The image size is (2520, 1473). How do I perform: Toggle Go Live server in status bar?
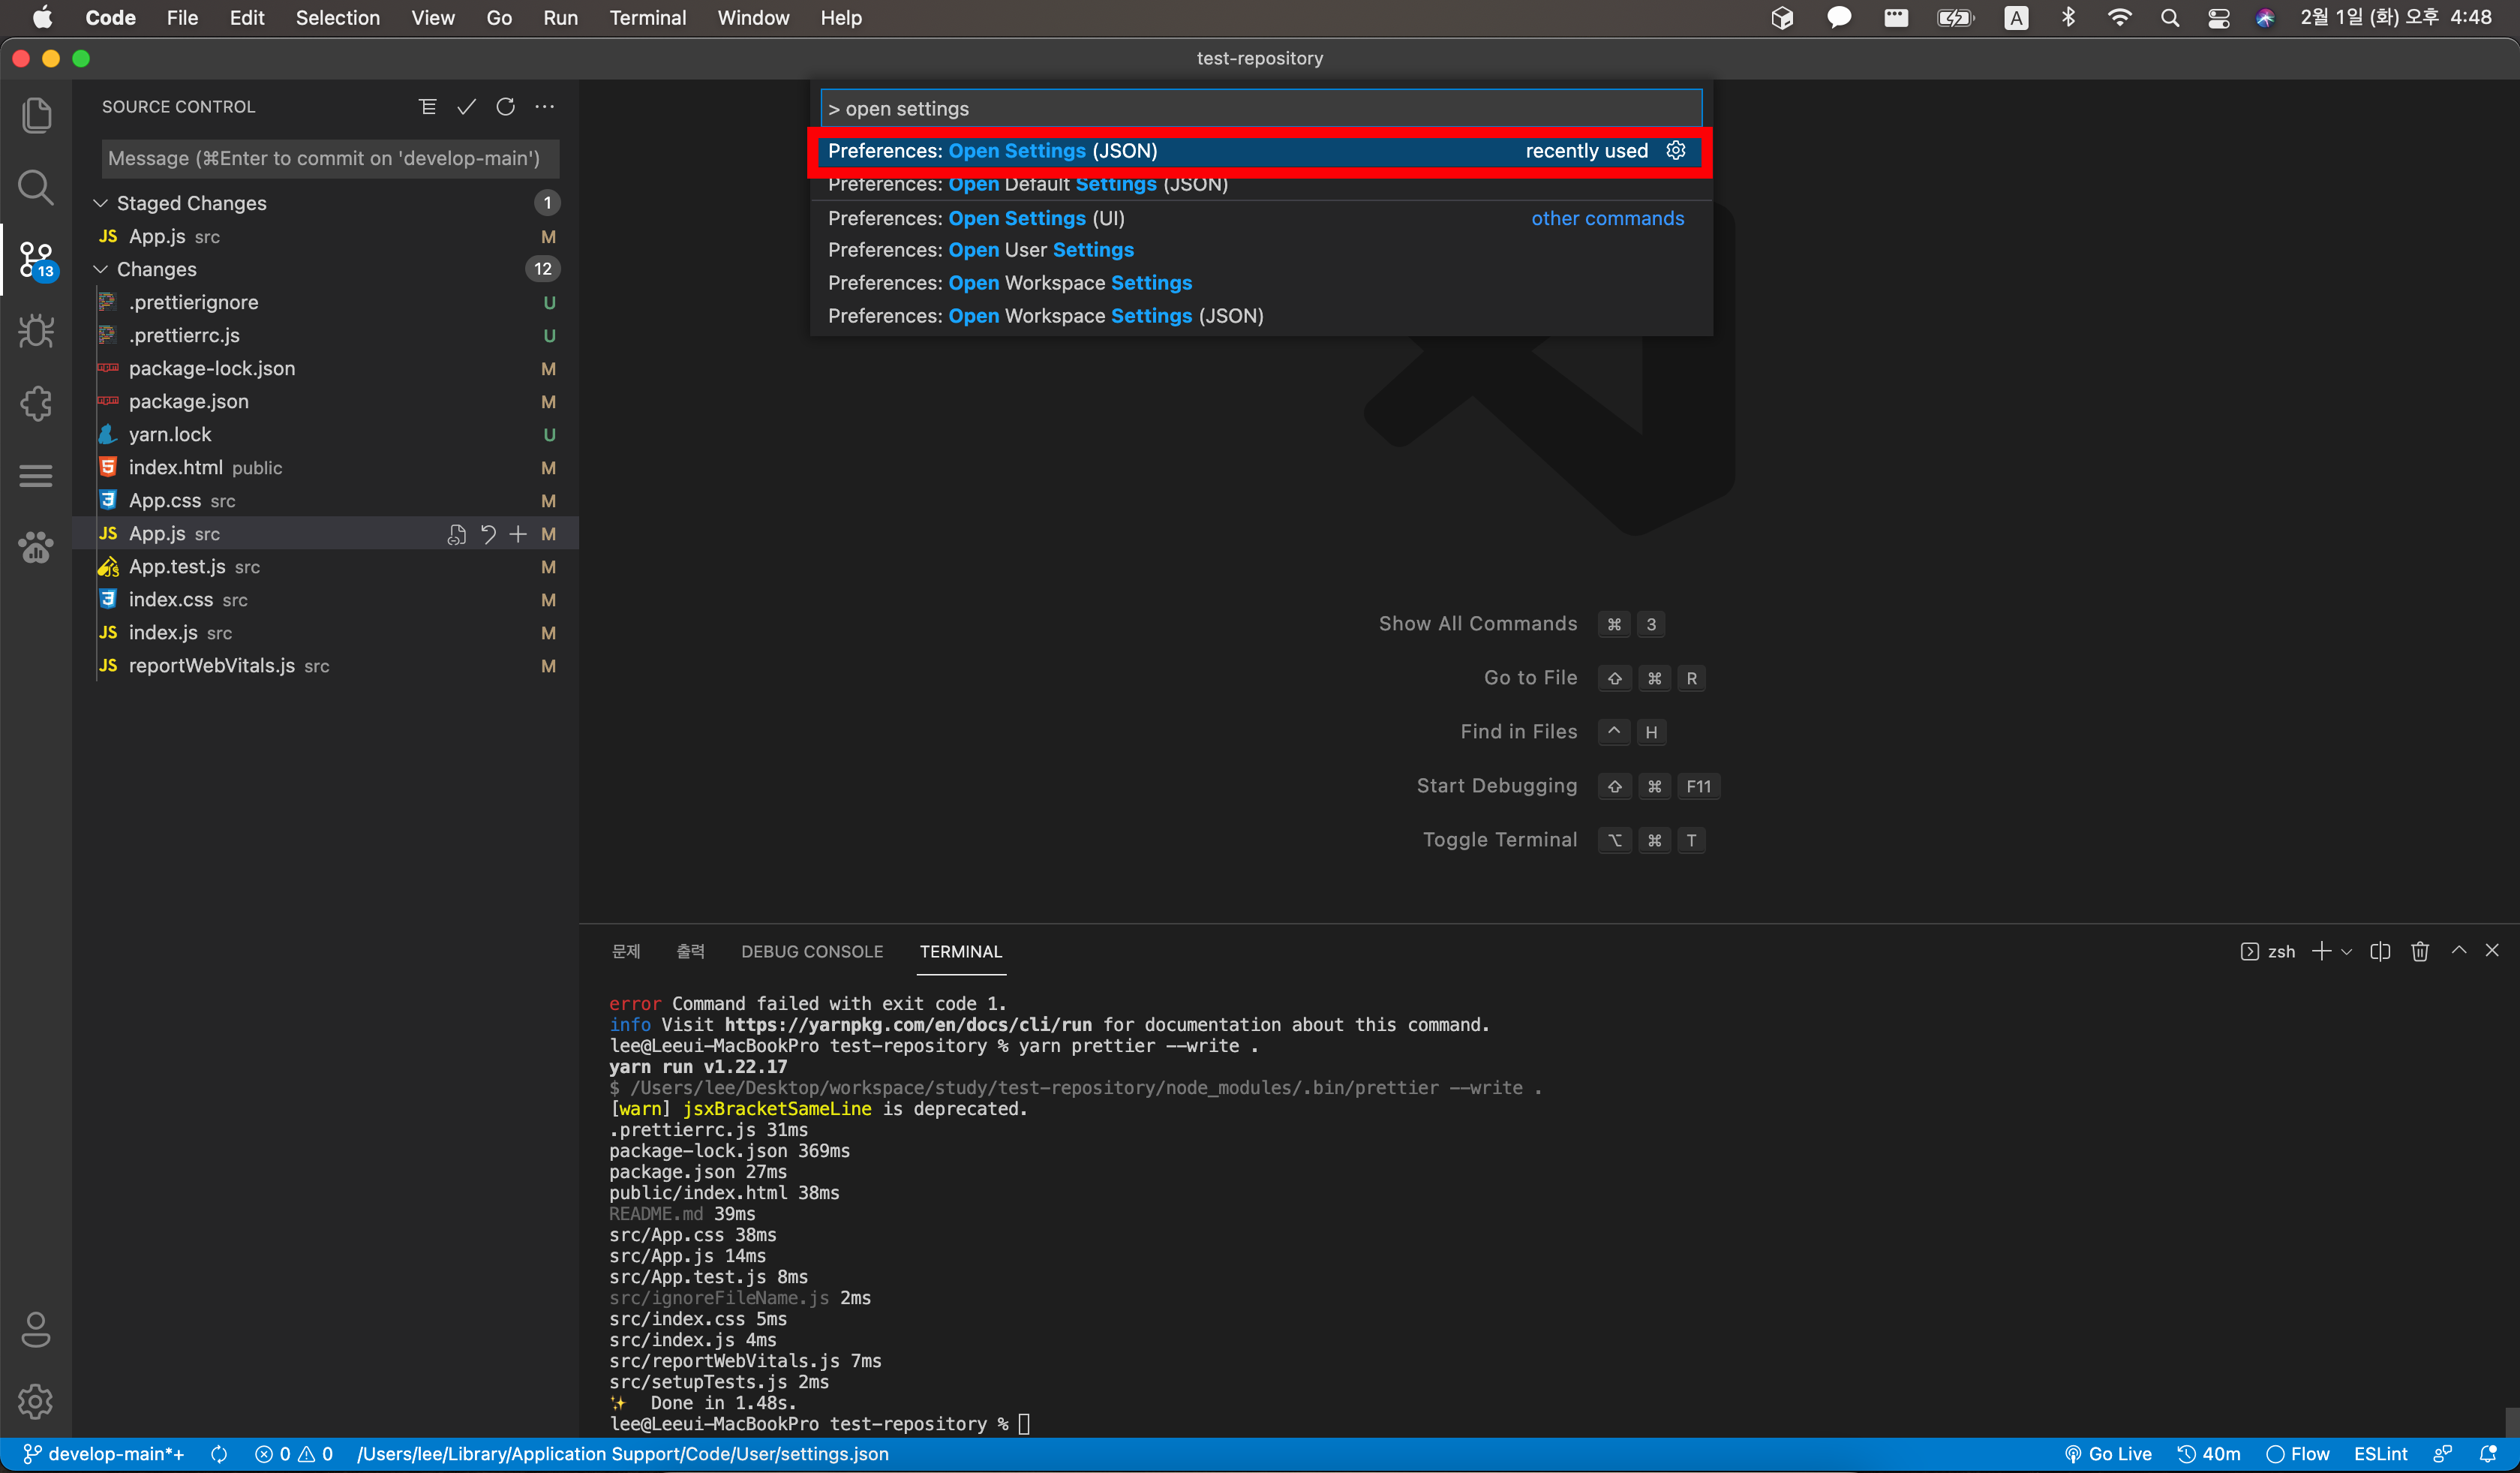(2108, 1454)
